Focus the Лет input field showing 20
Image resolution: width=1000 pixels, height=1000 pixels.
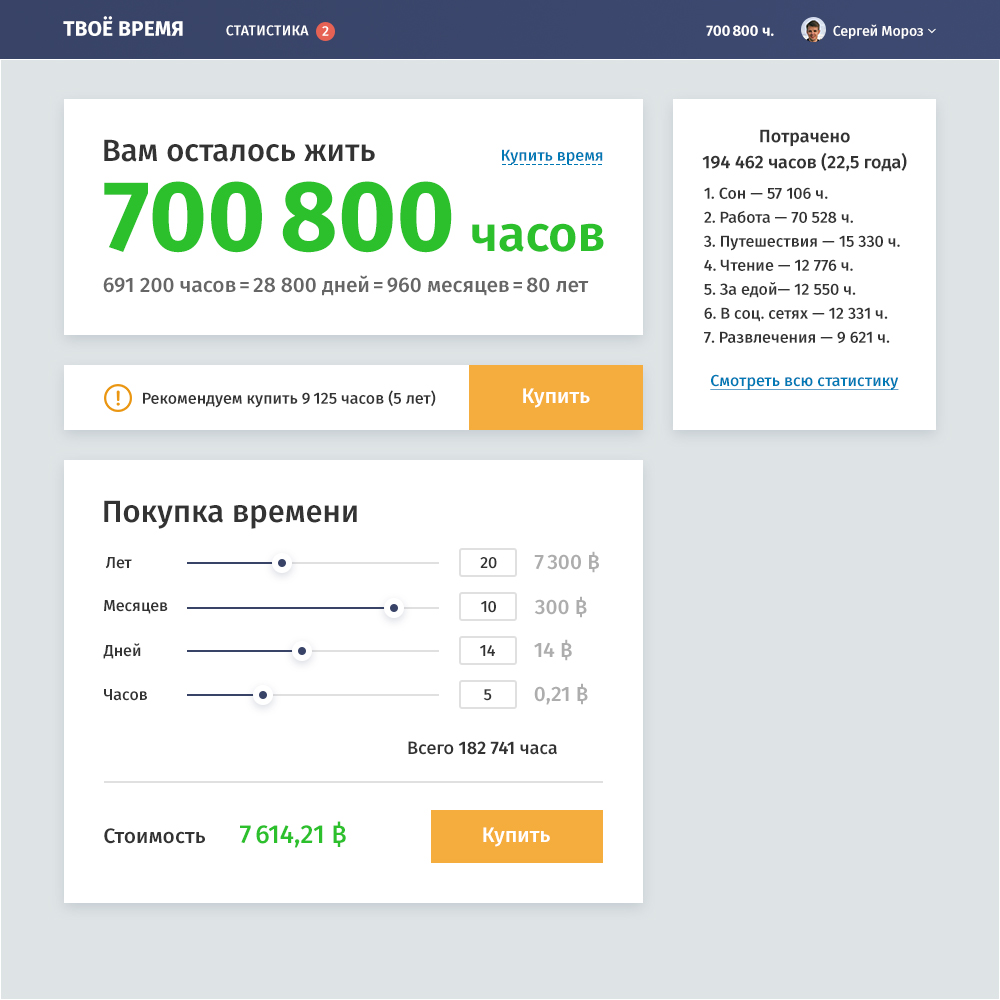pyautogui.click(x=488, y=563)
